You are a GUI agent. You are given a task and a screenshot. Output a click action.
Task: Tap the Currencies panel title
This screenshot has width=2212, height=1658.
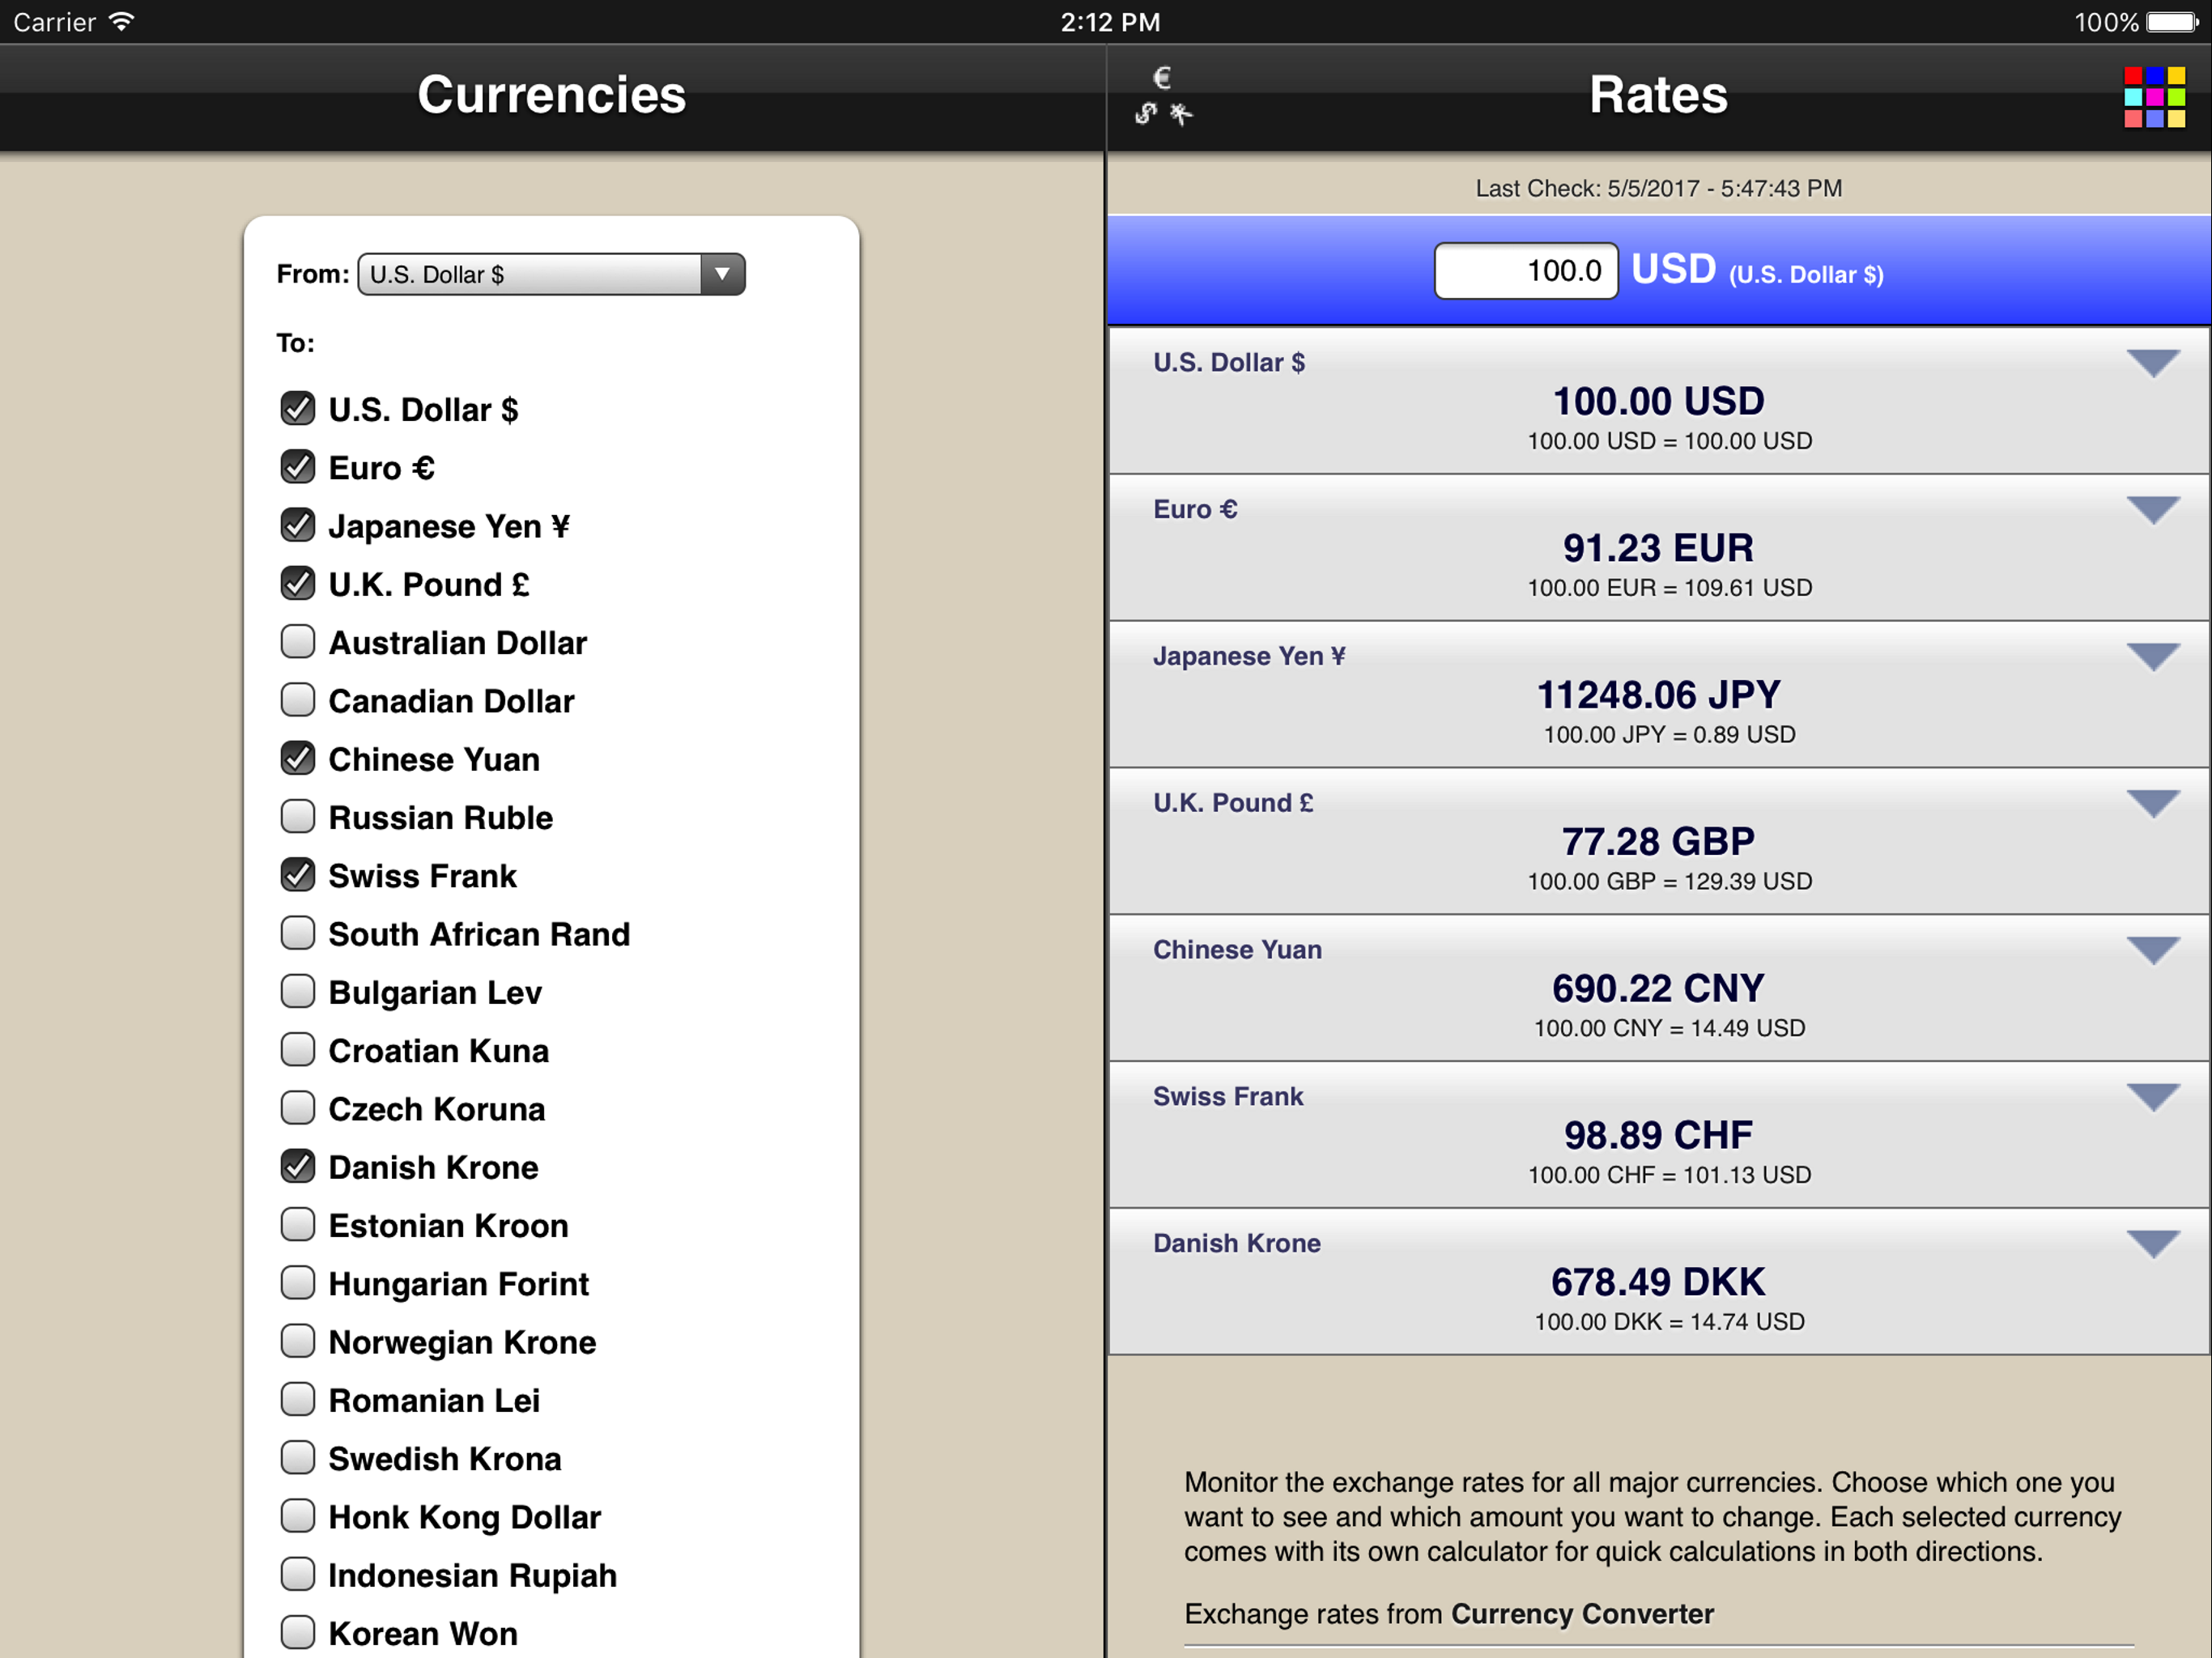click(x=551, y=95)
